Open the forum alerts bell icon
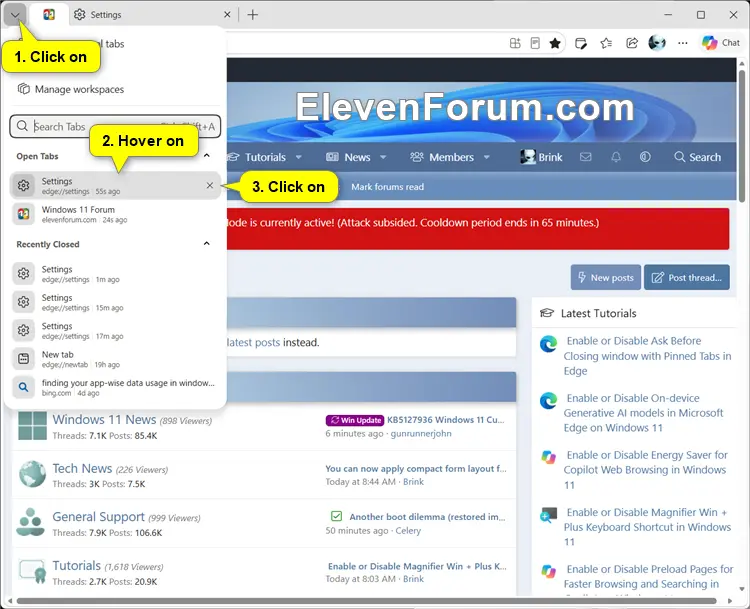This screenshot has height=609, width=750. [616, 157]
